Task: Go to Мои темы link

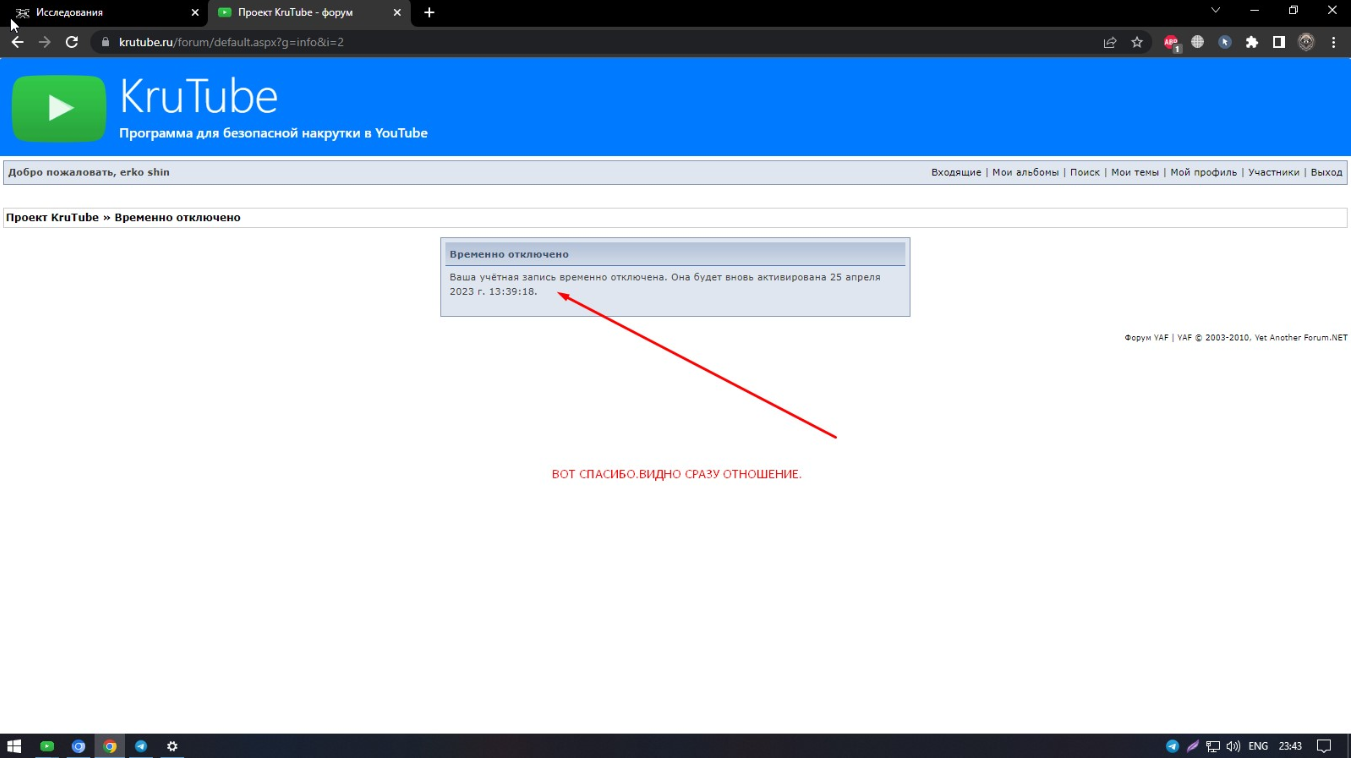Action: tap(1135, 173)
